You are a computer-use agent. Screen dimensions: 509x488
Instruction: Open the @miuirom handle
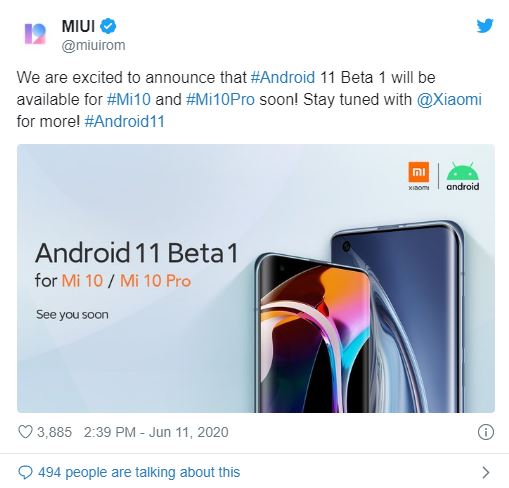(93, 45)
